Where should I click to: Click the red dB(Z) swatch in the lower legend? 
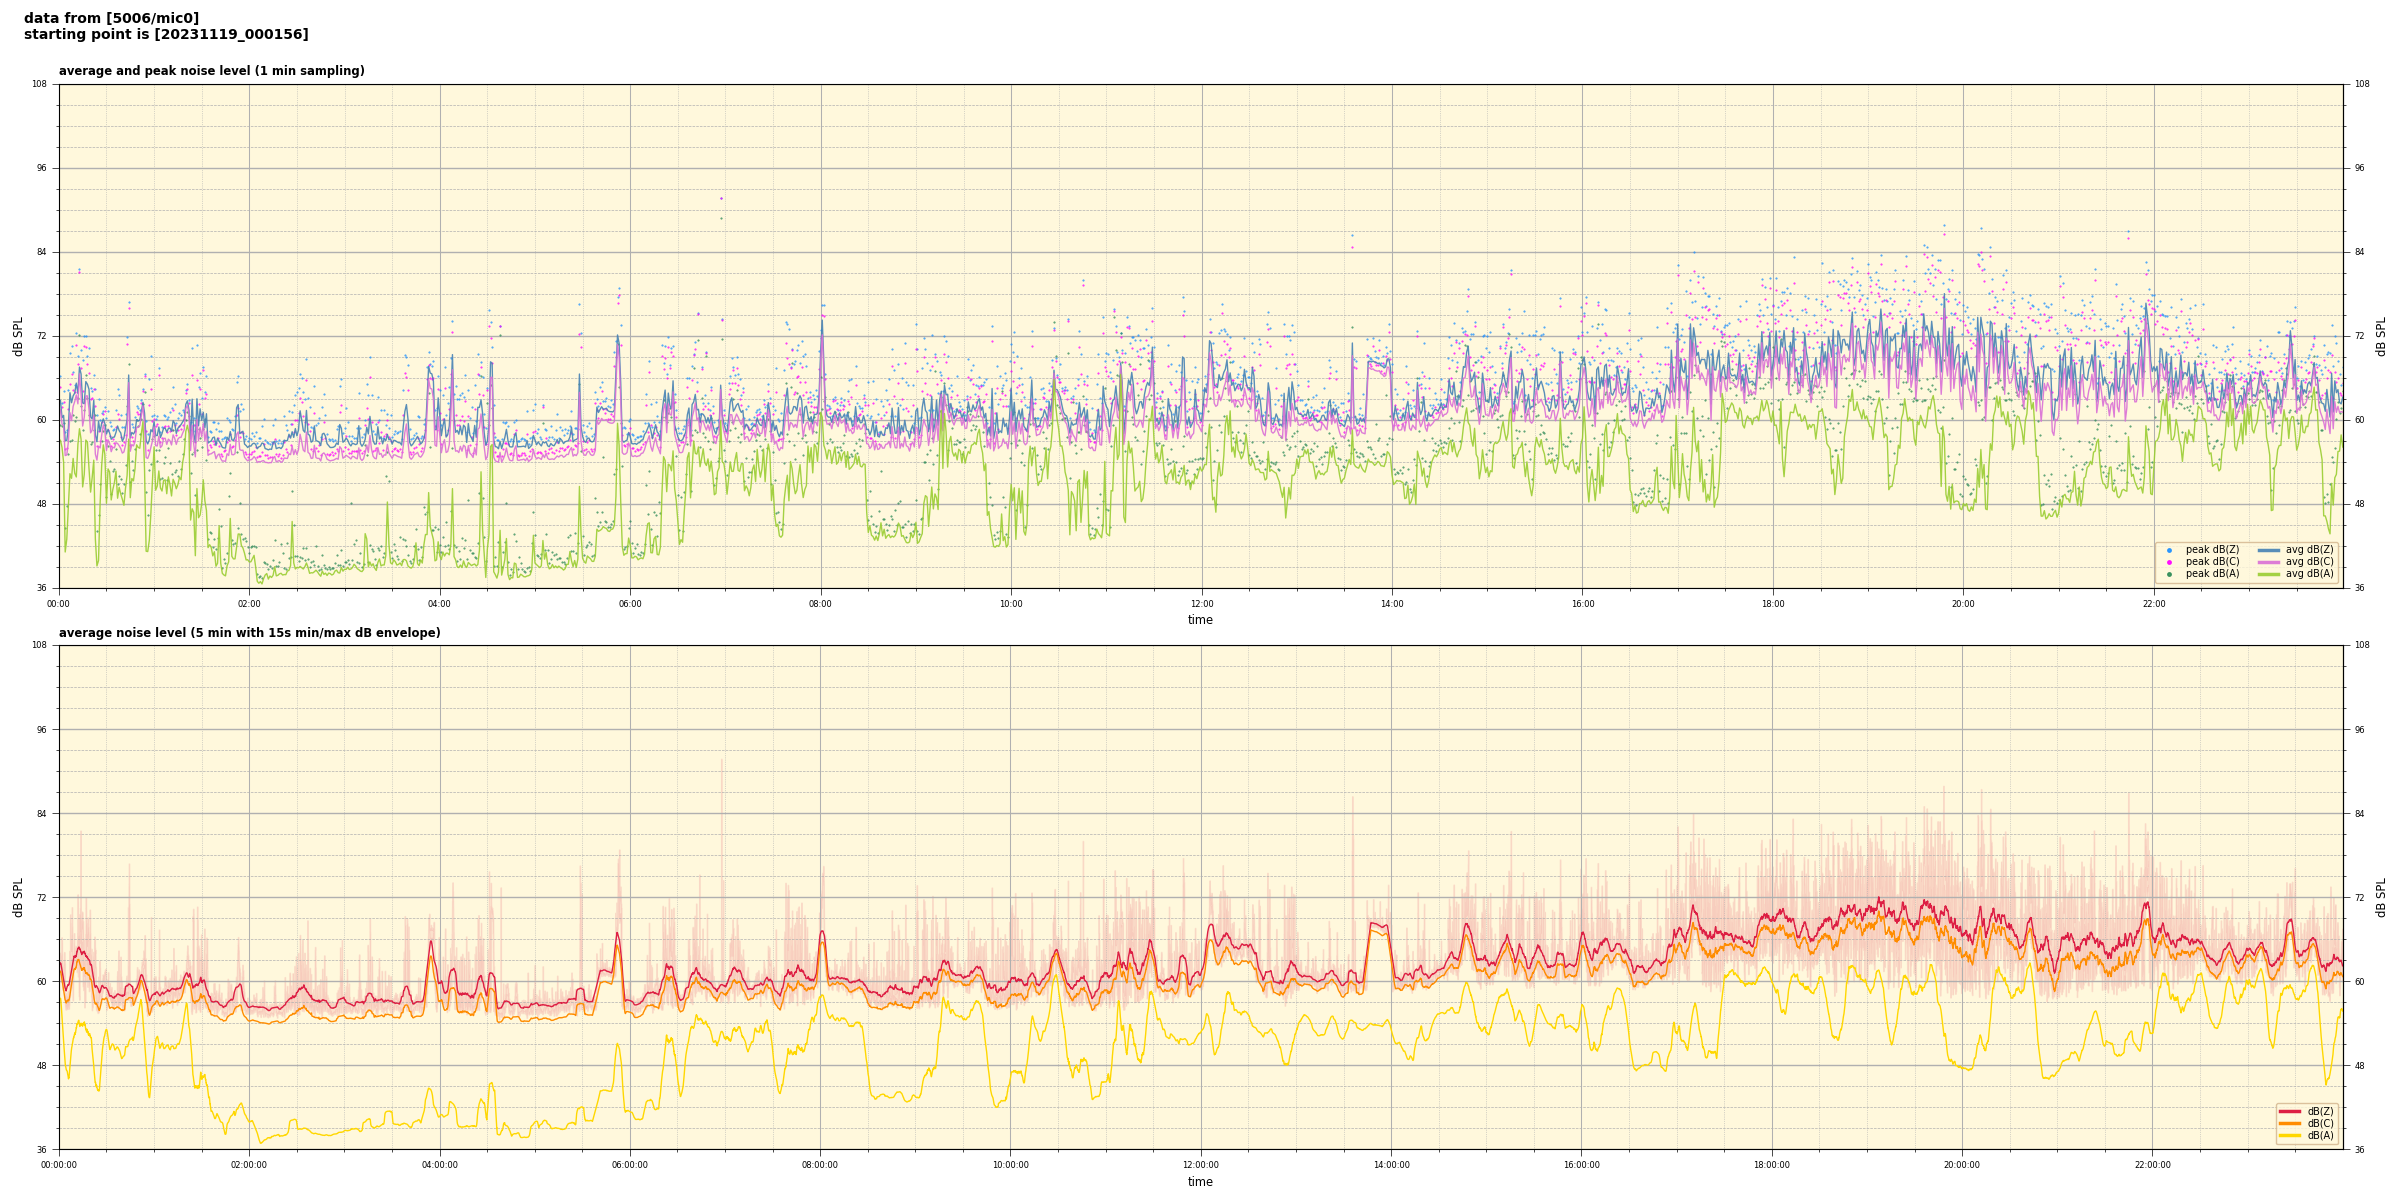[x=2290, y=1111]
